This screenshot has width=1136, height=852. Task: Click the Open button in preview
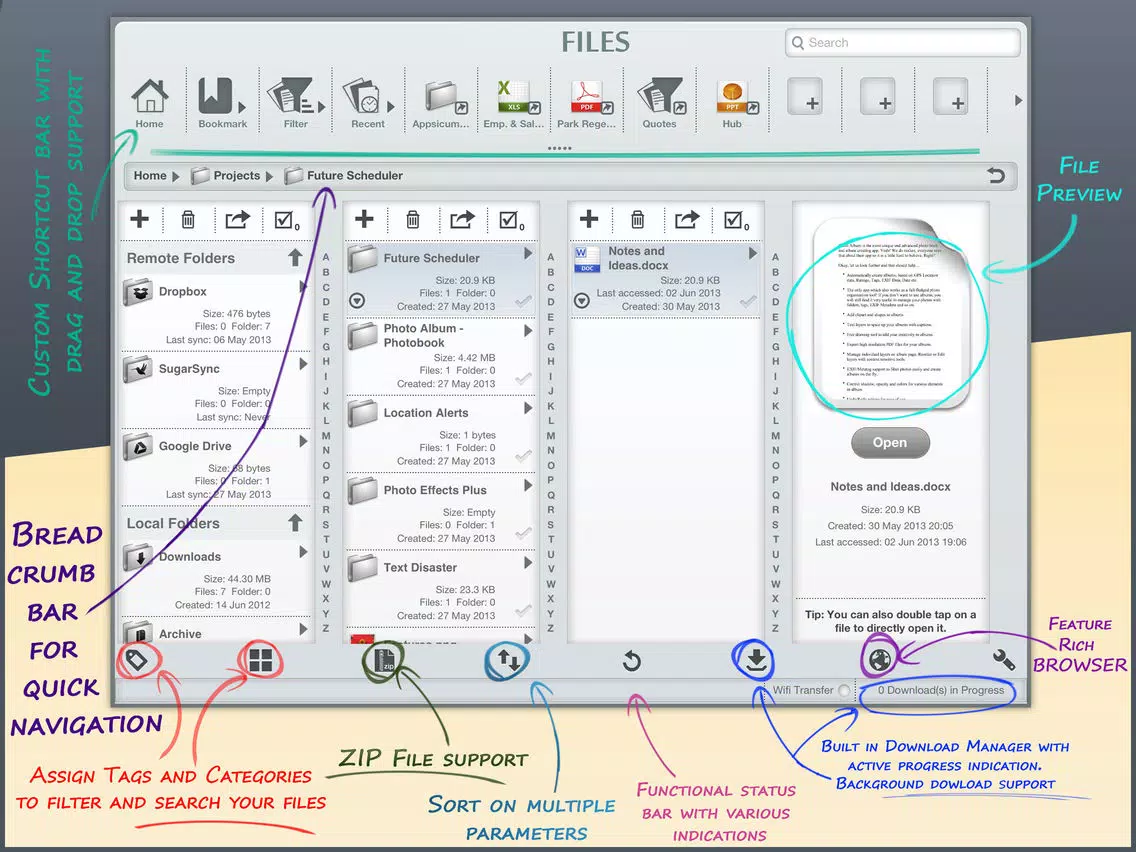click(890, 443)
